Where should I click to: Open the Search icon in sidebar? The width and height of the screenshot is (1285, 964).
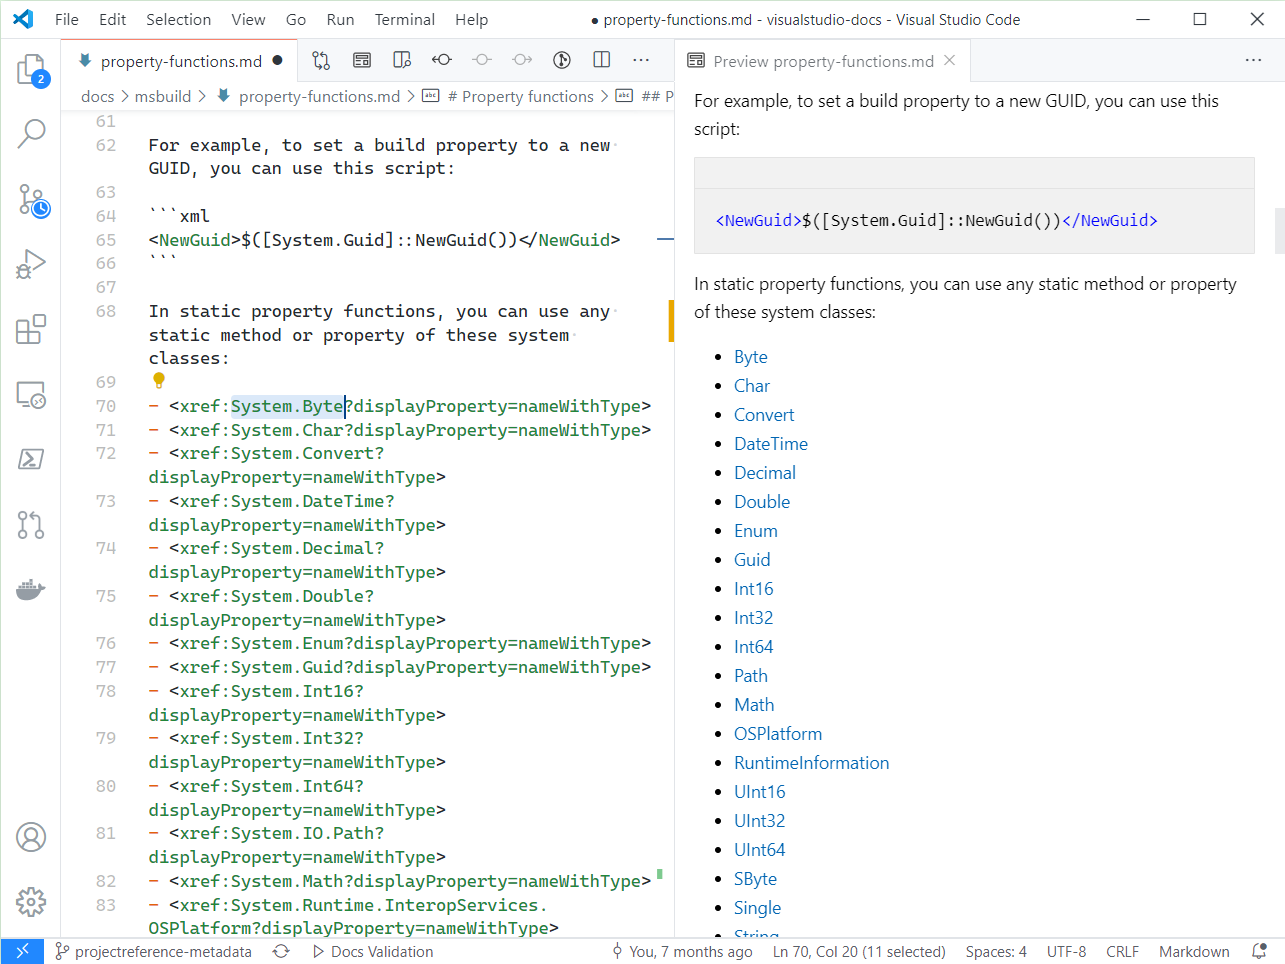[31, 132]
